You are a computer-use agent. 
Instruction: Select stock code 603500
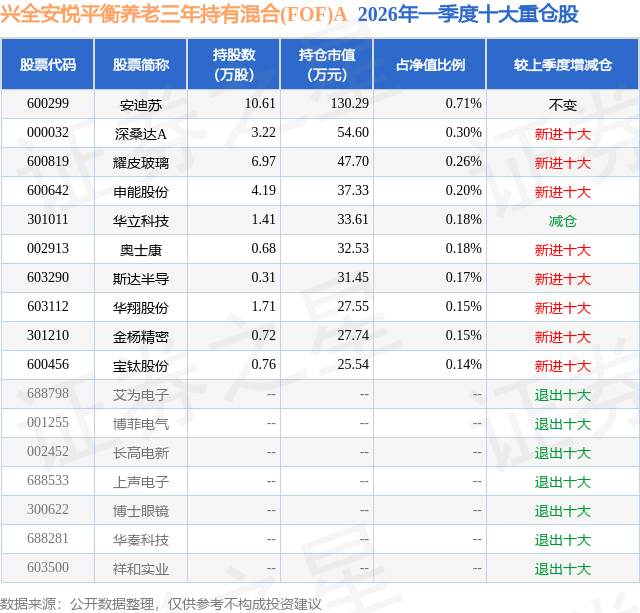[48, 567]
